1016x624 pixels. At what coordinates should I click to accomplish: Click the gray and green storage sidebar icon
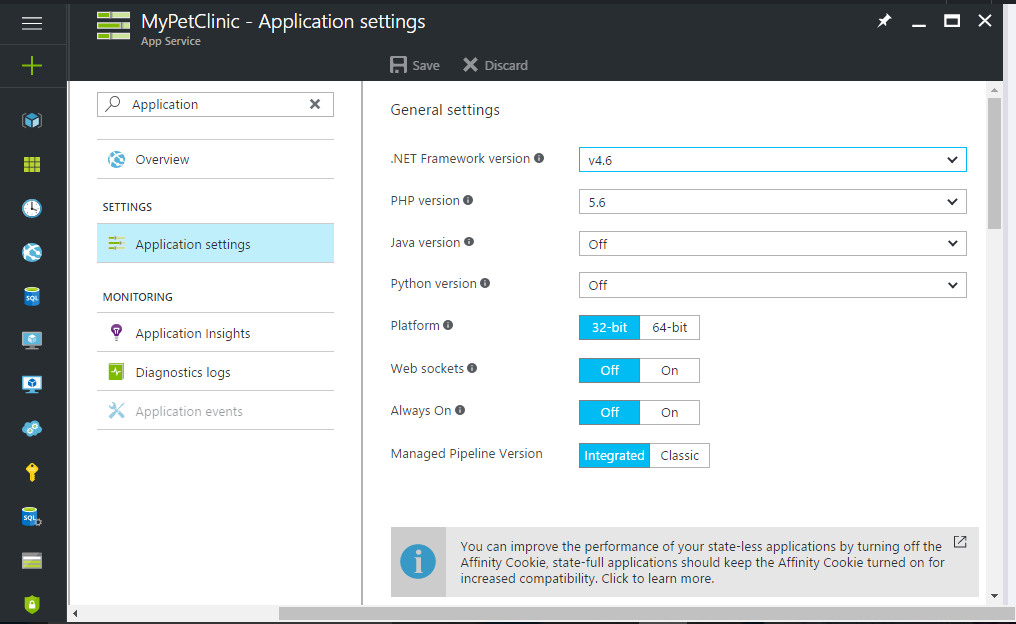click(x=32, y=560)
